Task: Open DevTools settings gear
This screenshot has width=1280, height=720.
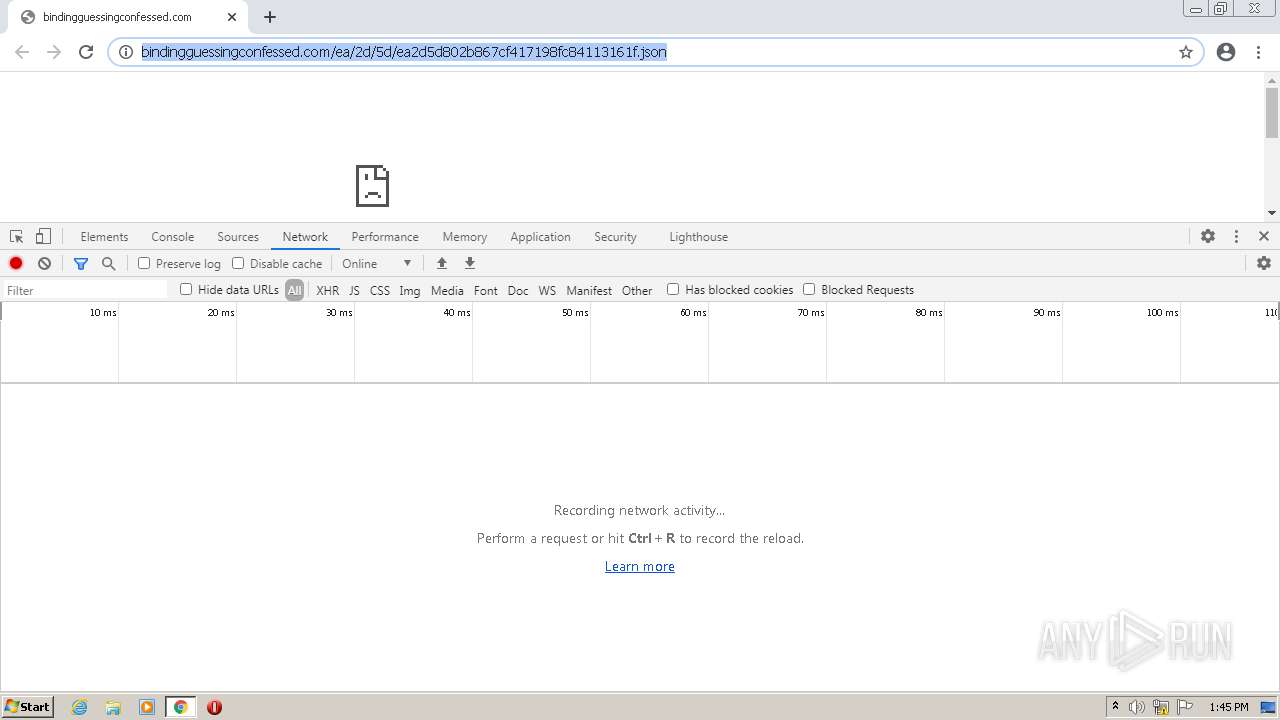Action: [1208, 236]
